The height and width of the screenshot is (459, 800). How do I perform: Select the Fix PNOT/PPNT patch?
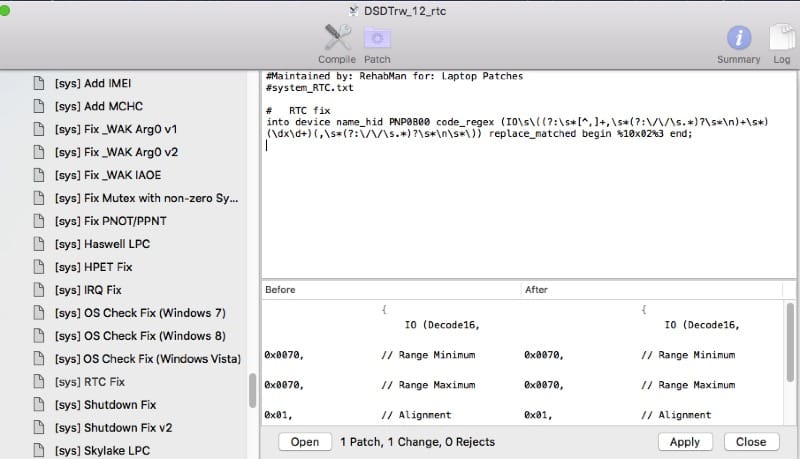112,221
